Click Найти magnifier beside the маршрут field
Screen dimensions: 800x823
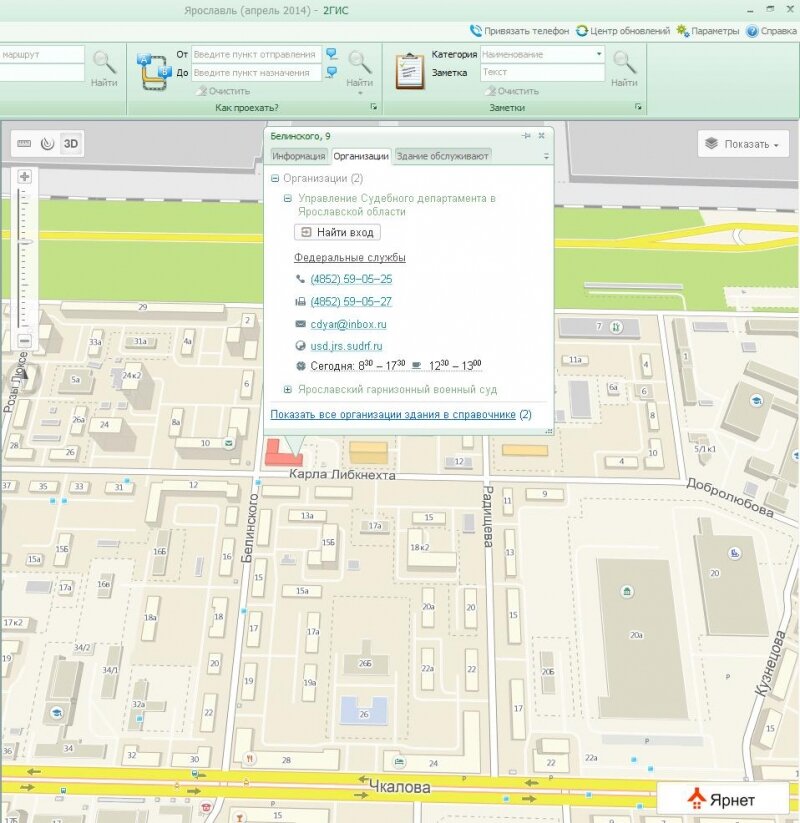pyautogui.click(x=104, y=68)
